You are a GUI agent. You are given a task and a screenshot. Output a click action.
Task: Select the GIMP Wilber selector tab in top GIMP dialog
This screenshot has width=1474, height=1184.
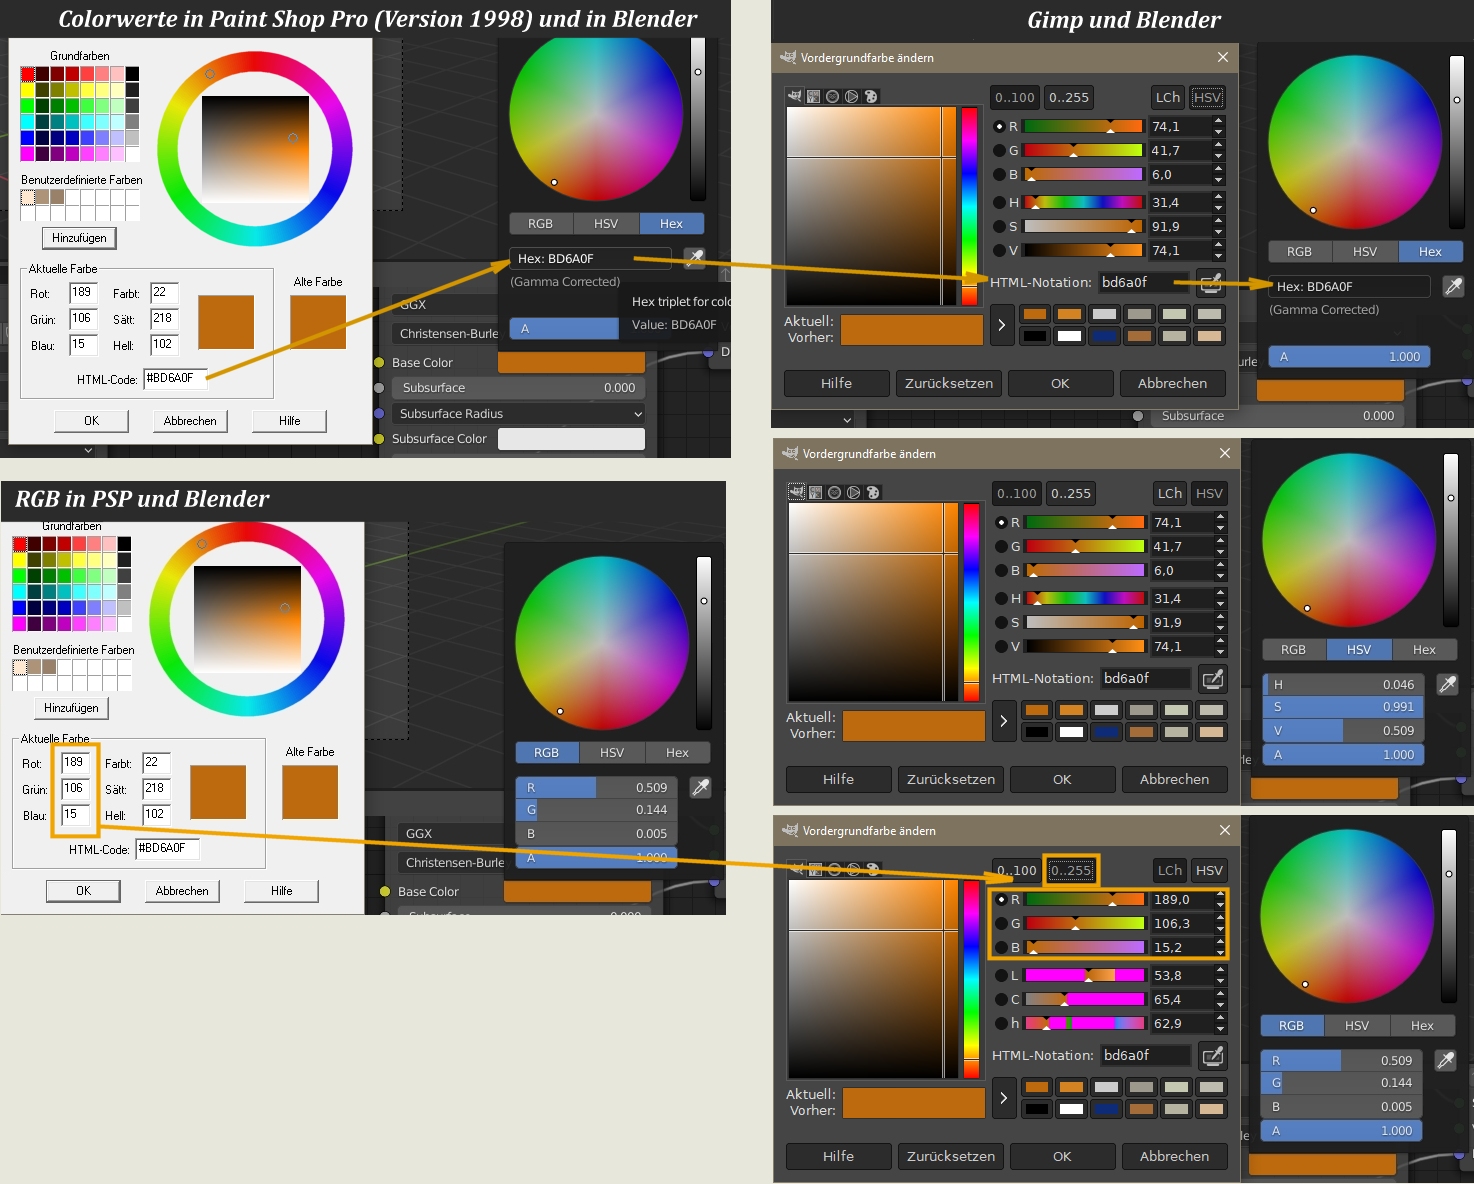click(795, 96)
